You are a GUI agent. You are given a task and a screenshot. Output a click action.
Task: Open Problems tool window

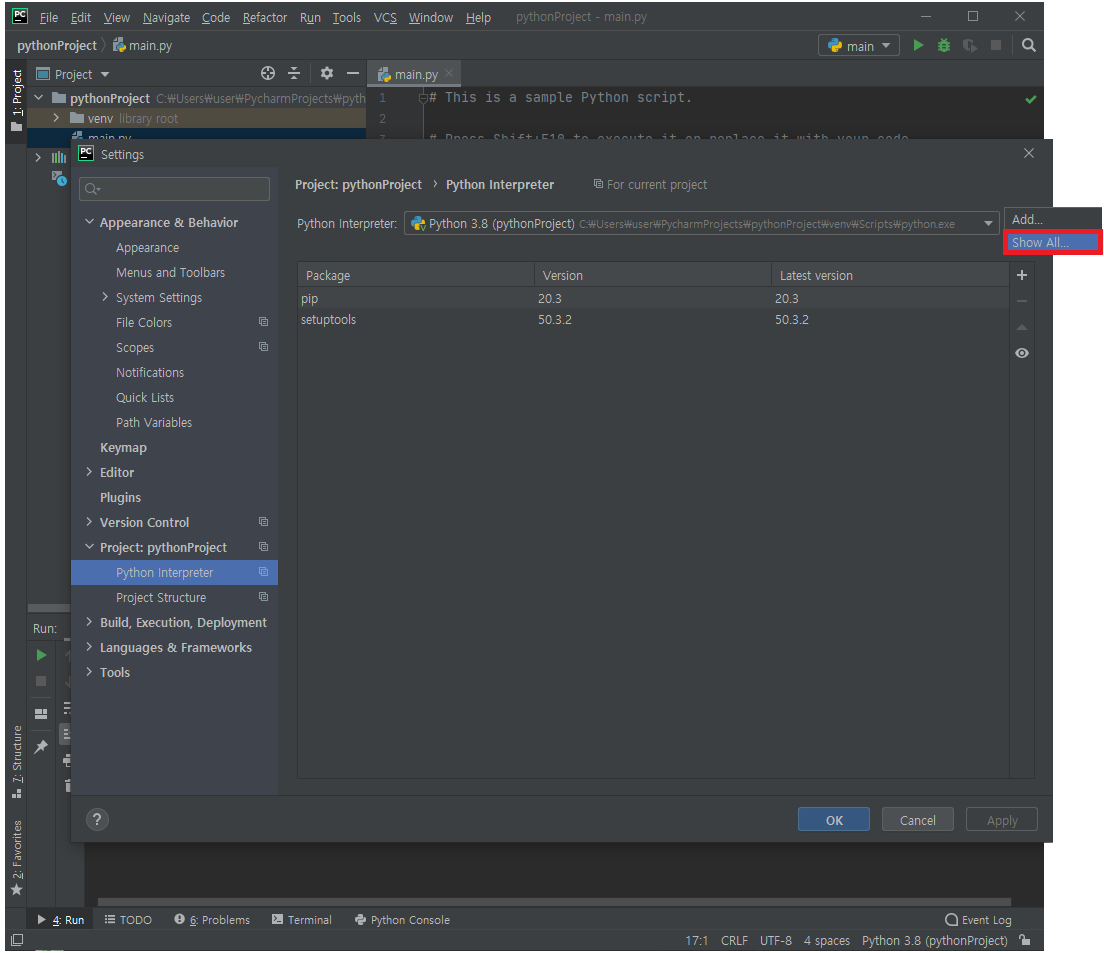coord(212,920)
